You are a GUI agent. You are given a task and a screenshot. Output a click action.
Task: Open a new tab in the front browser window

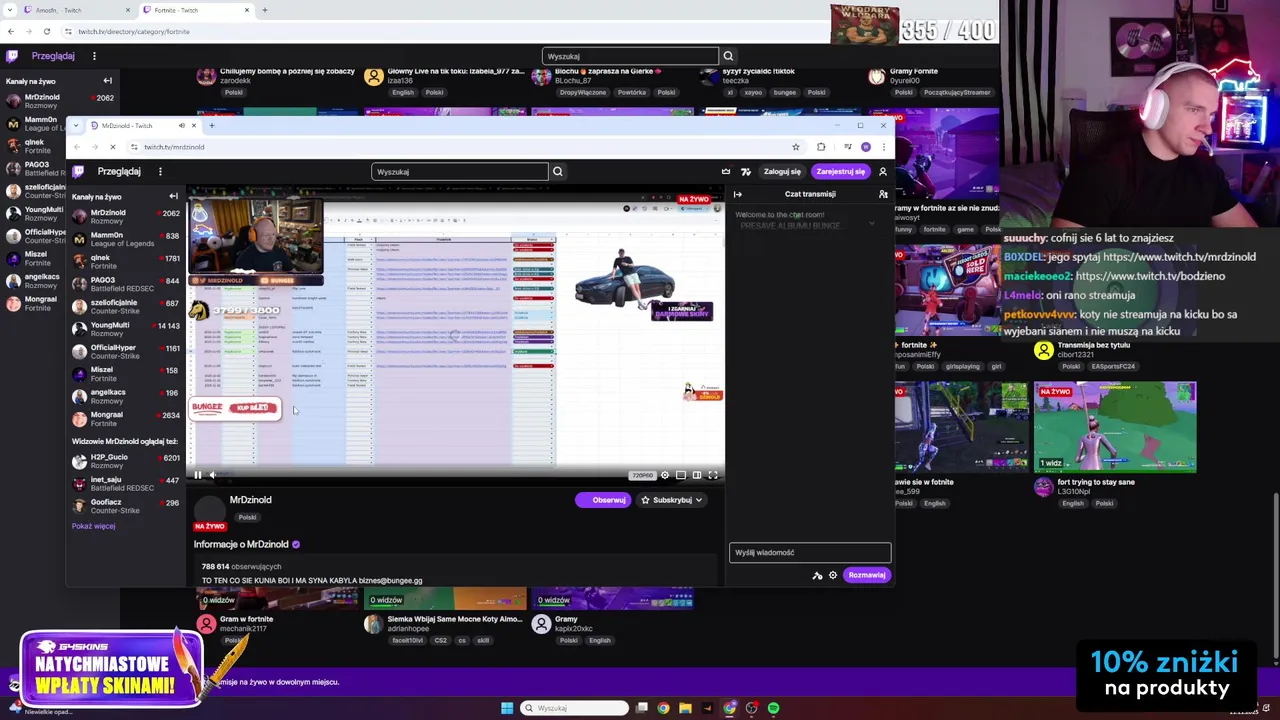pyautogui.click(x=211, y=125)
